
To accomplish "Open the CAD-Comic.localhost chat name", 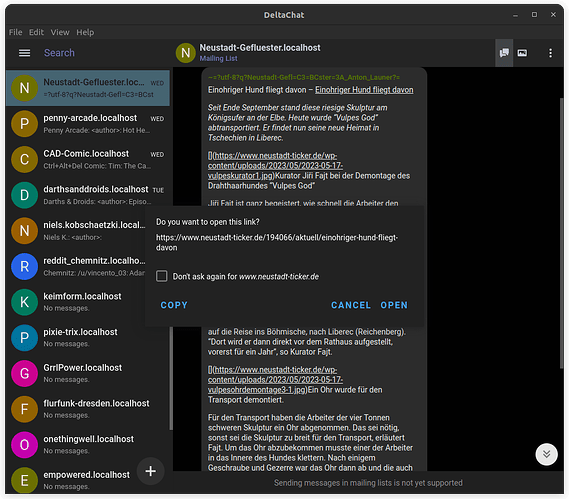I will pos(86,154).
